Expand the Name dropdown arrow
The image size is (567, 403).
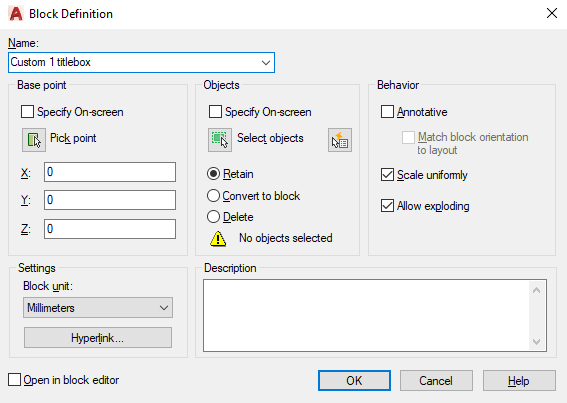266,63
